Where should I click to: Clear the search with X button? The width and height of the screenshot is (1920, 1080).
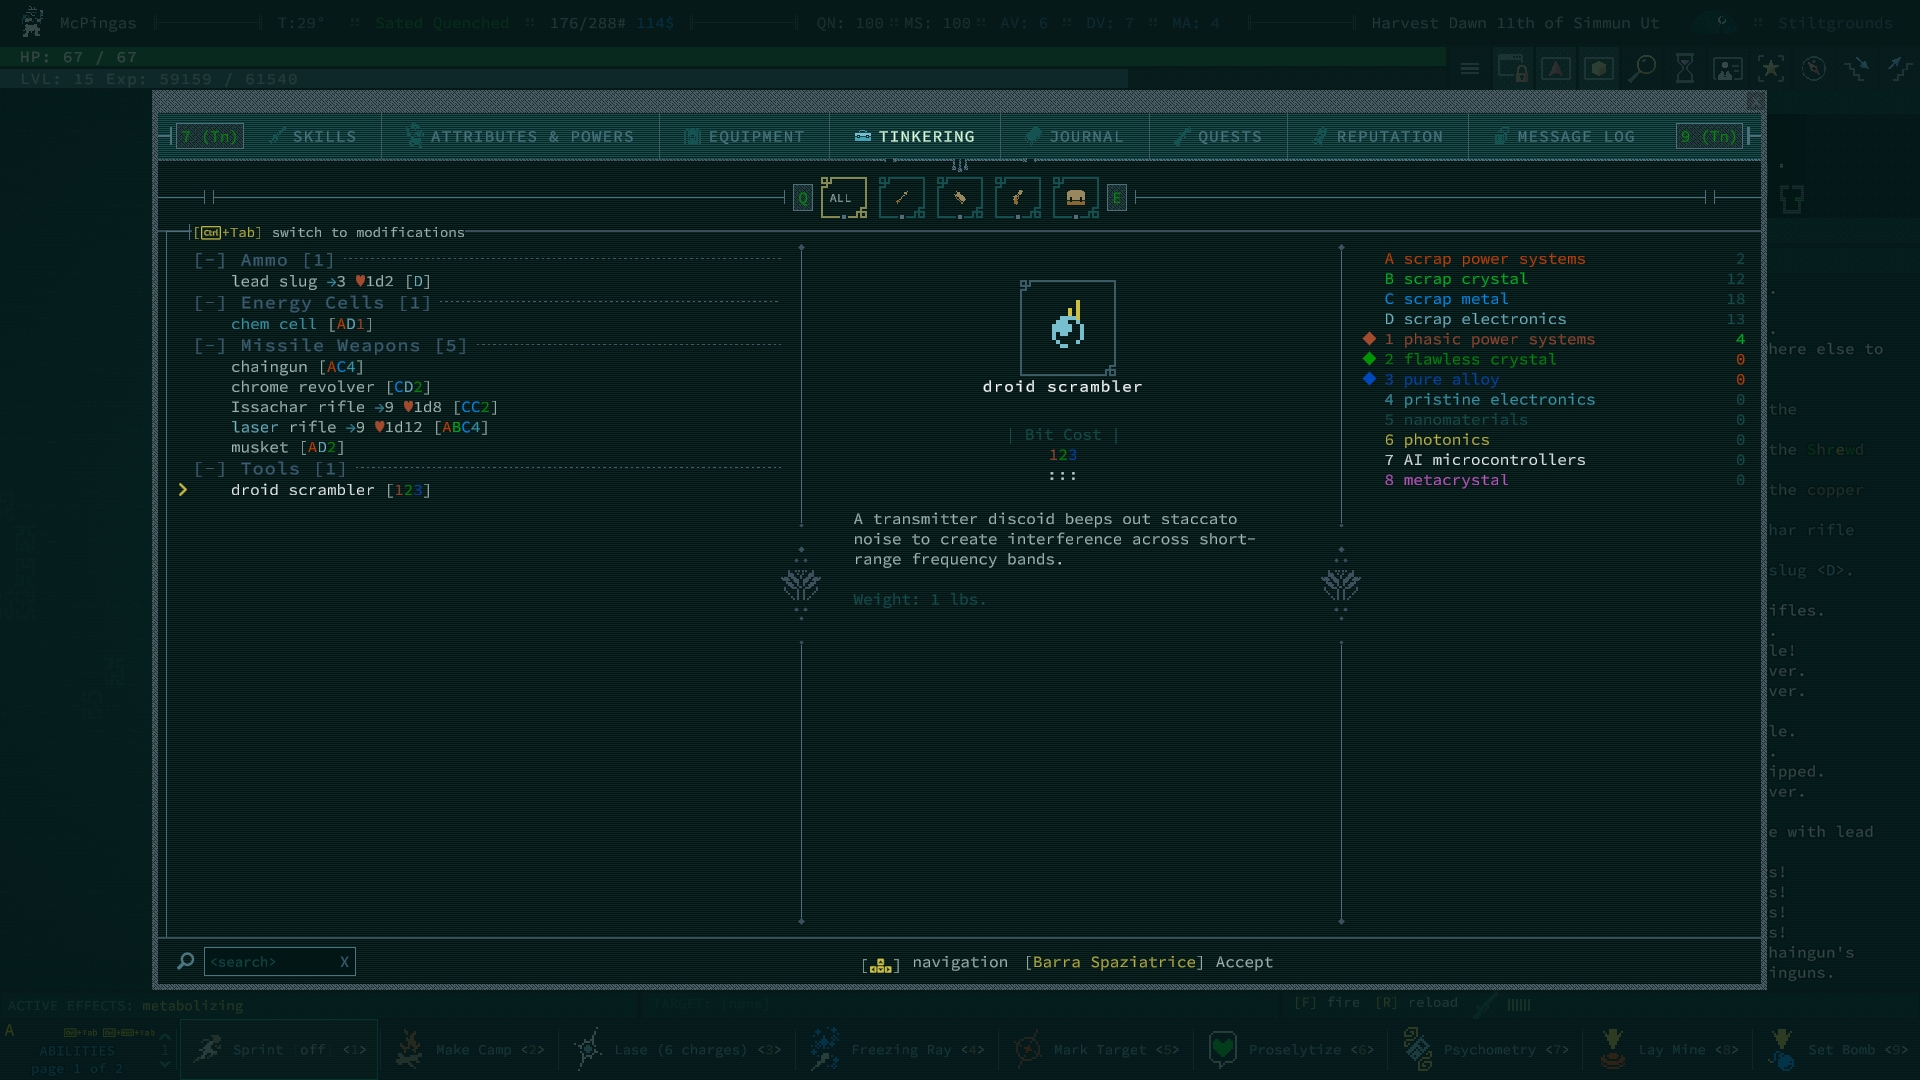tap(344, 962)
